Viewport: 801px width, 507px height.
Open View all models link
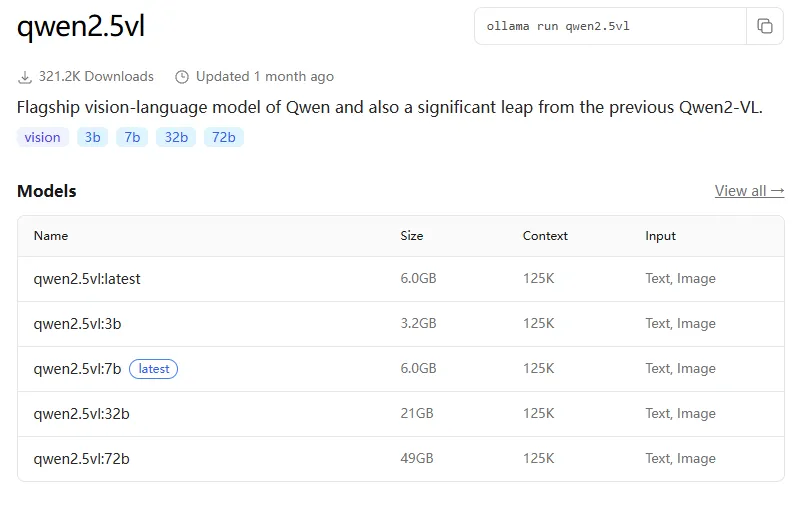click(x=749, y=191)
